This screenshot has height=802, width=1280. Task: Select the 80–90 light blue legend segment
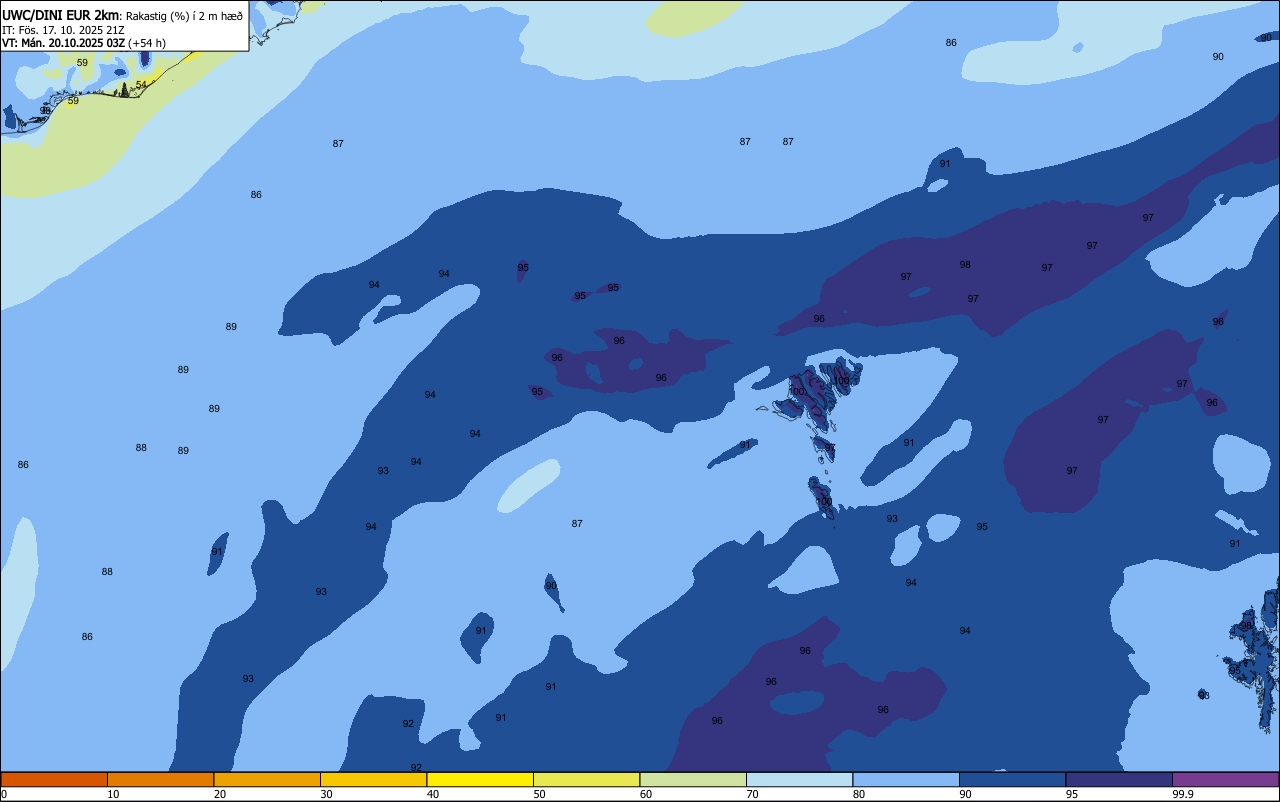(906, 779)
